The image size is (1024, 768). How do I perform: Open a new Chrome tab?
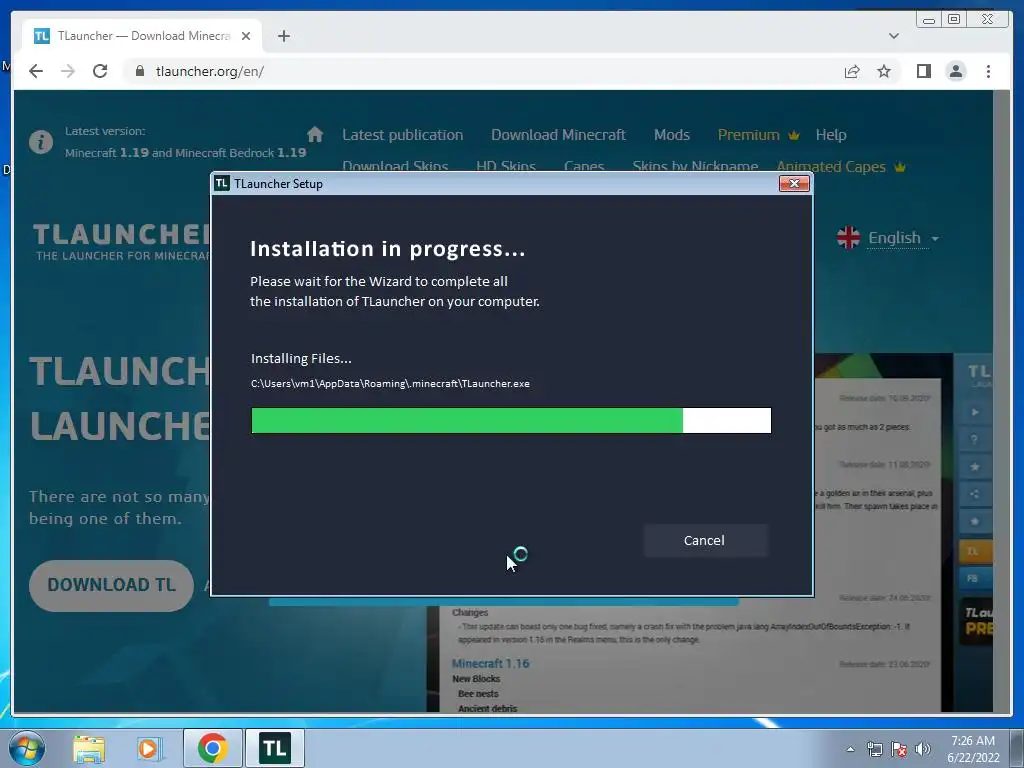[283, 36]
